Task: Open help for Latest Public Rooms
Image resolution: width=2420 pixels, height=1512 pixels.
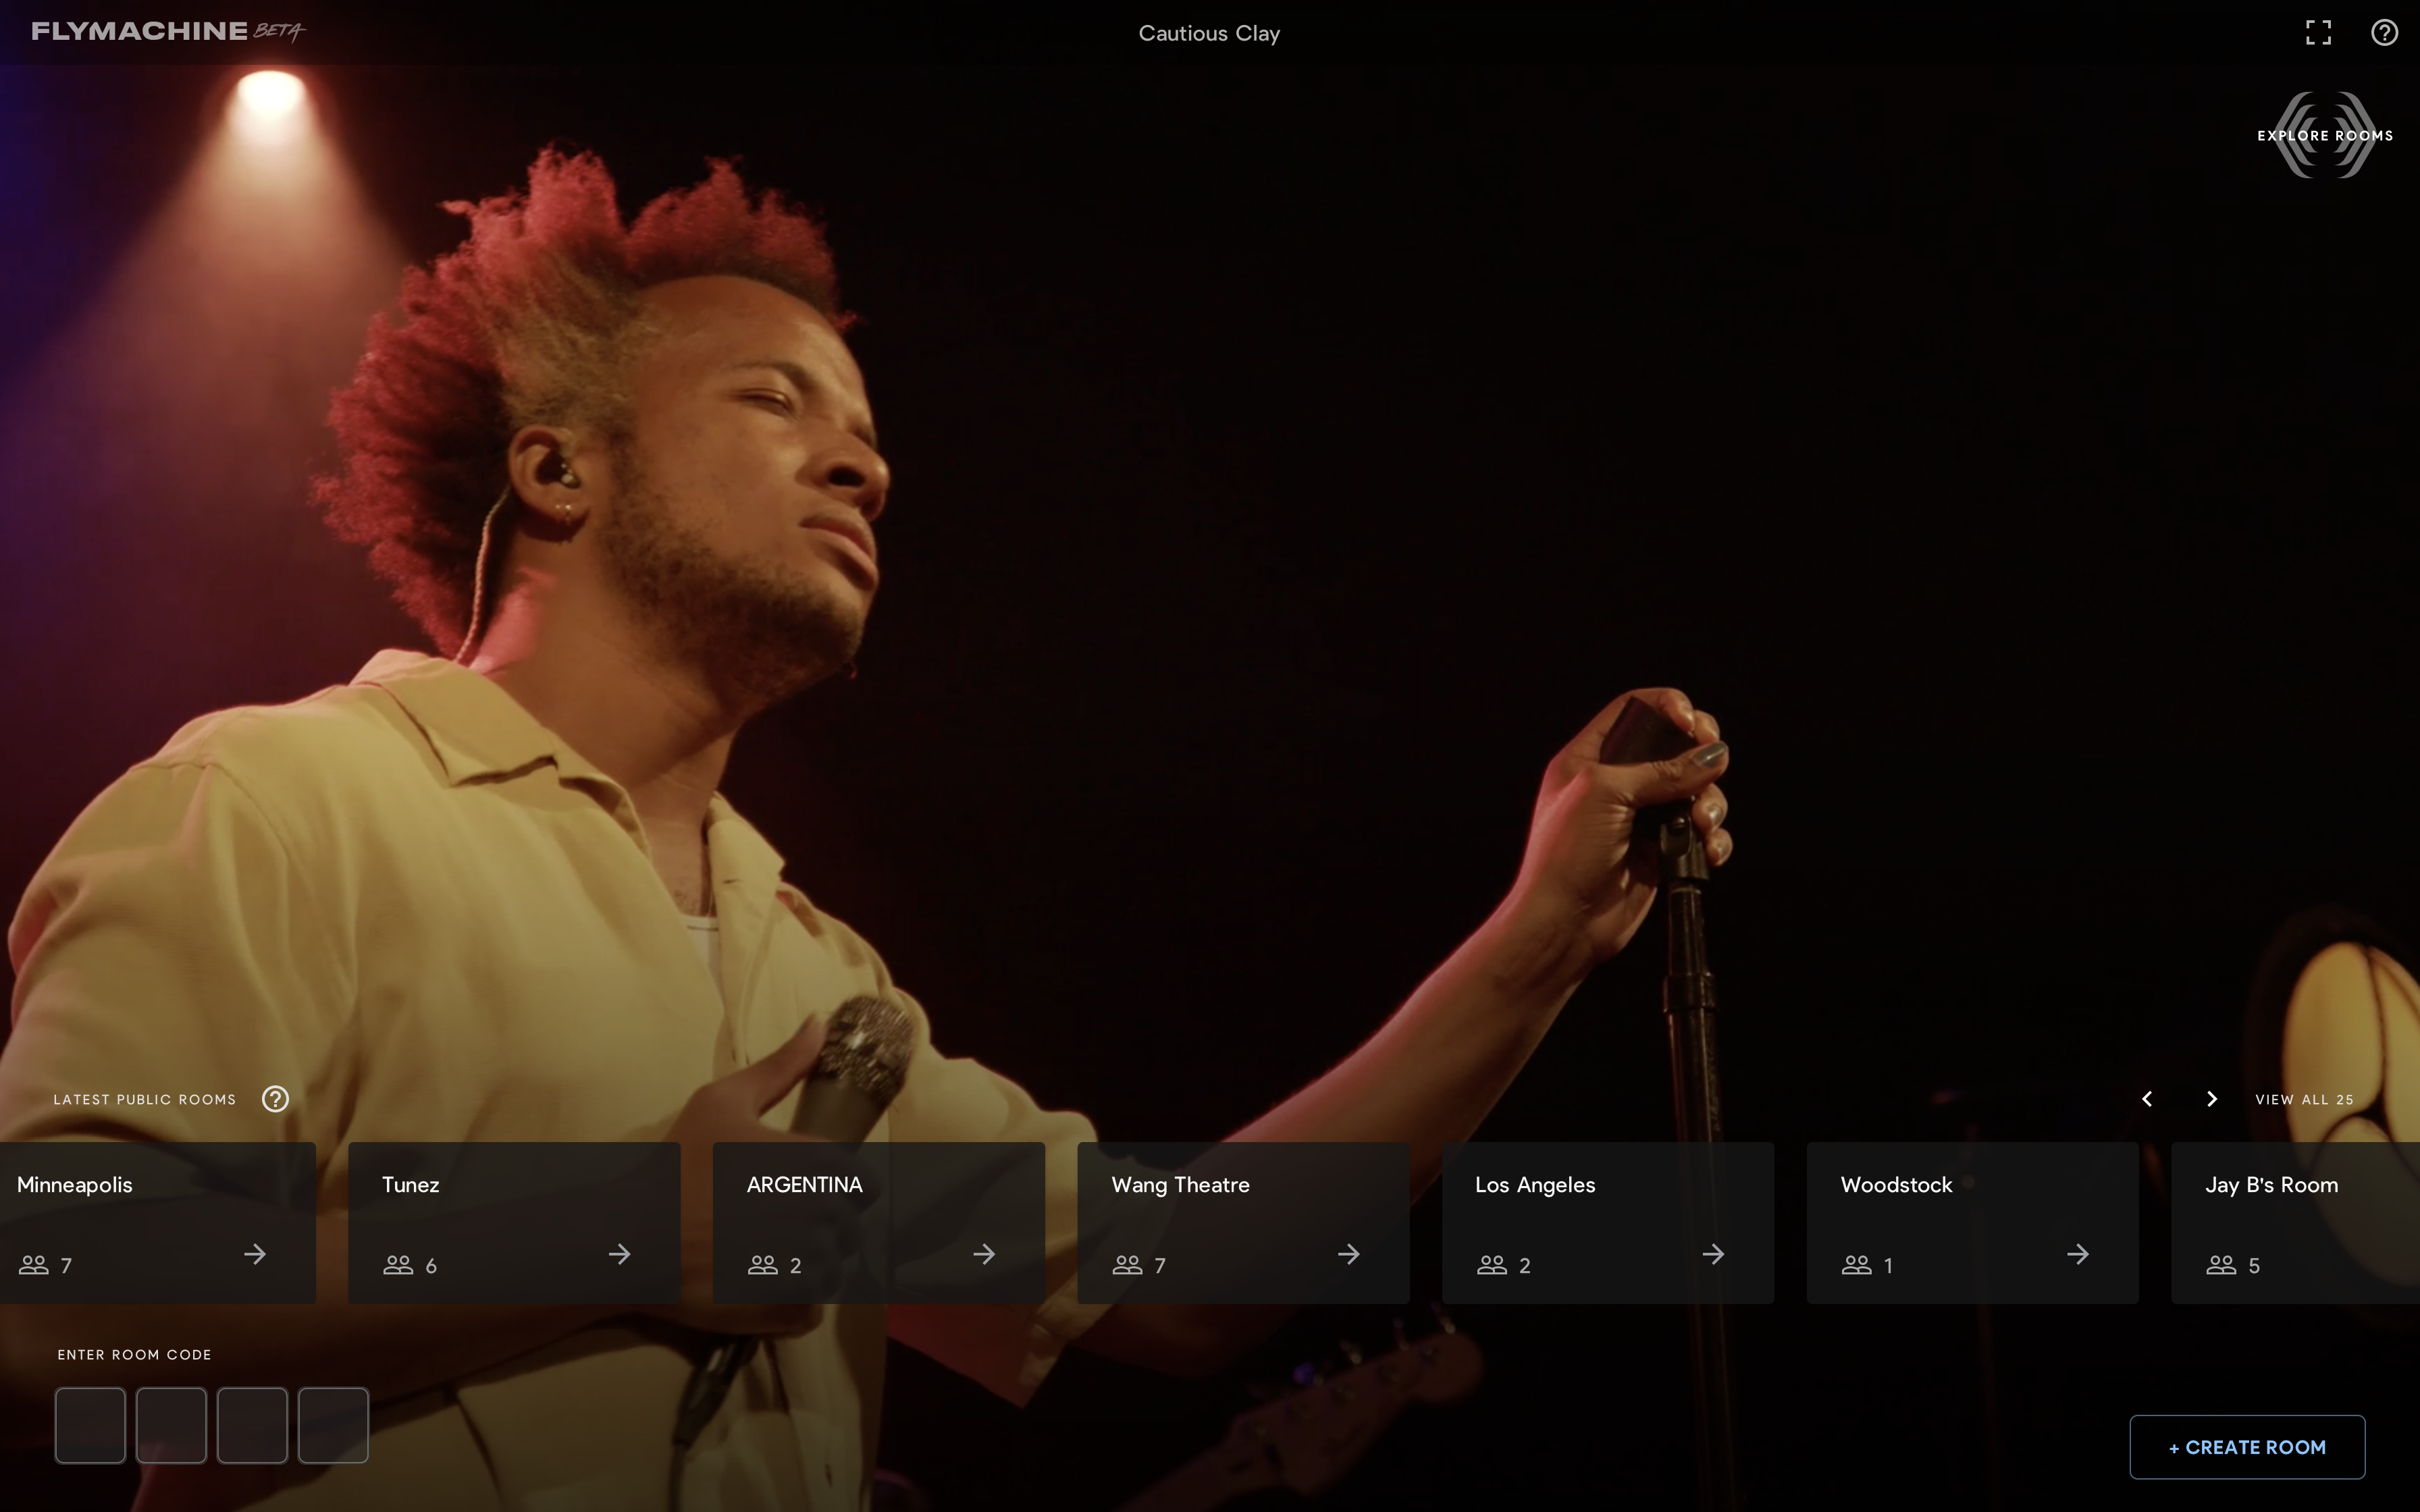Action: [275, 1099]
